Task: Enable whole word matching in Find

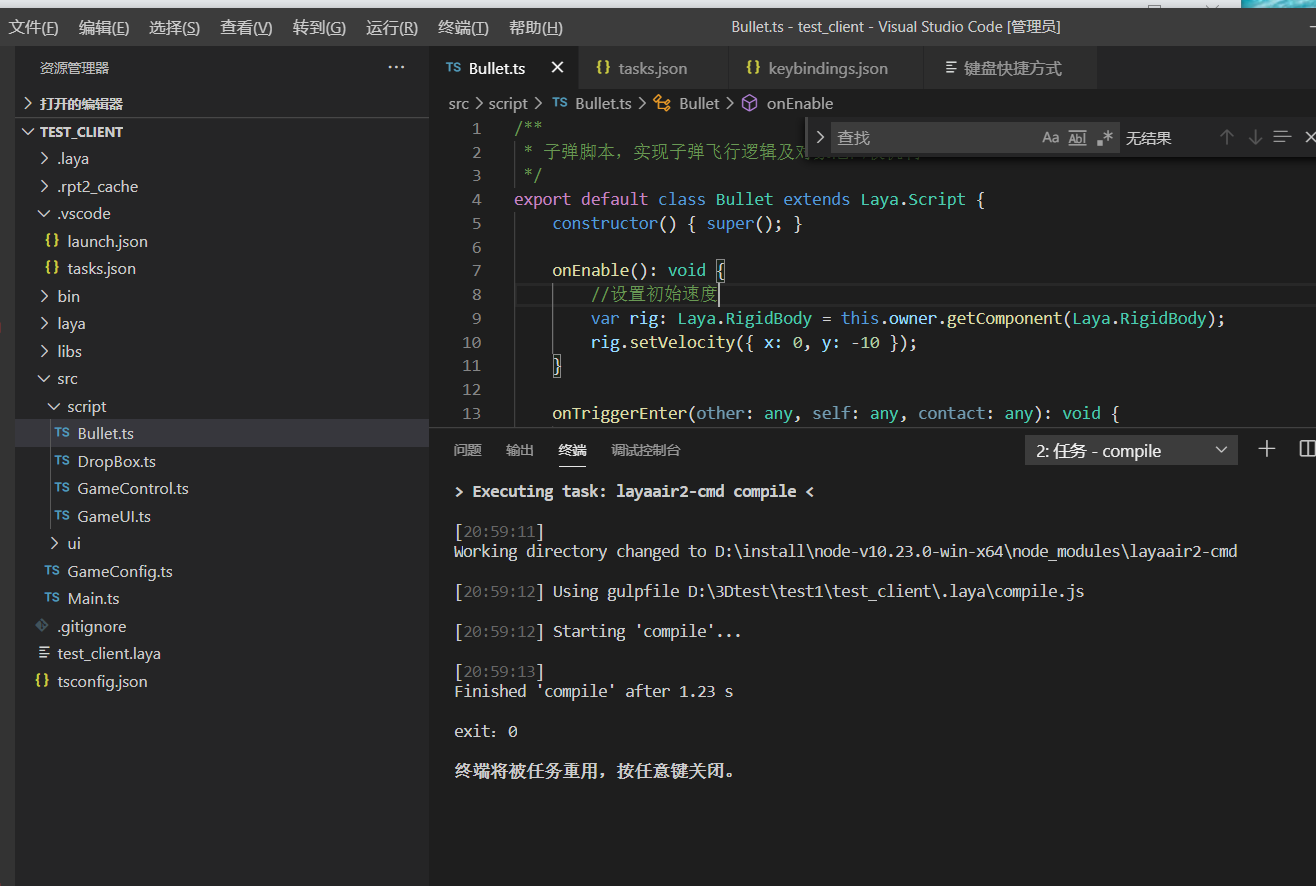Action: [x=1077, y=137]
